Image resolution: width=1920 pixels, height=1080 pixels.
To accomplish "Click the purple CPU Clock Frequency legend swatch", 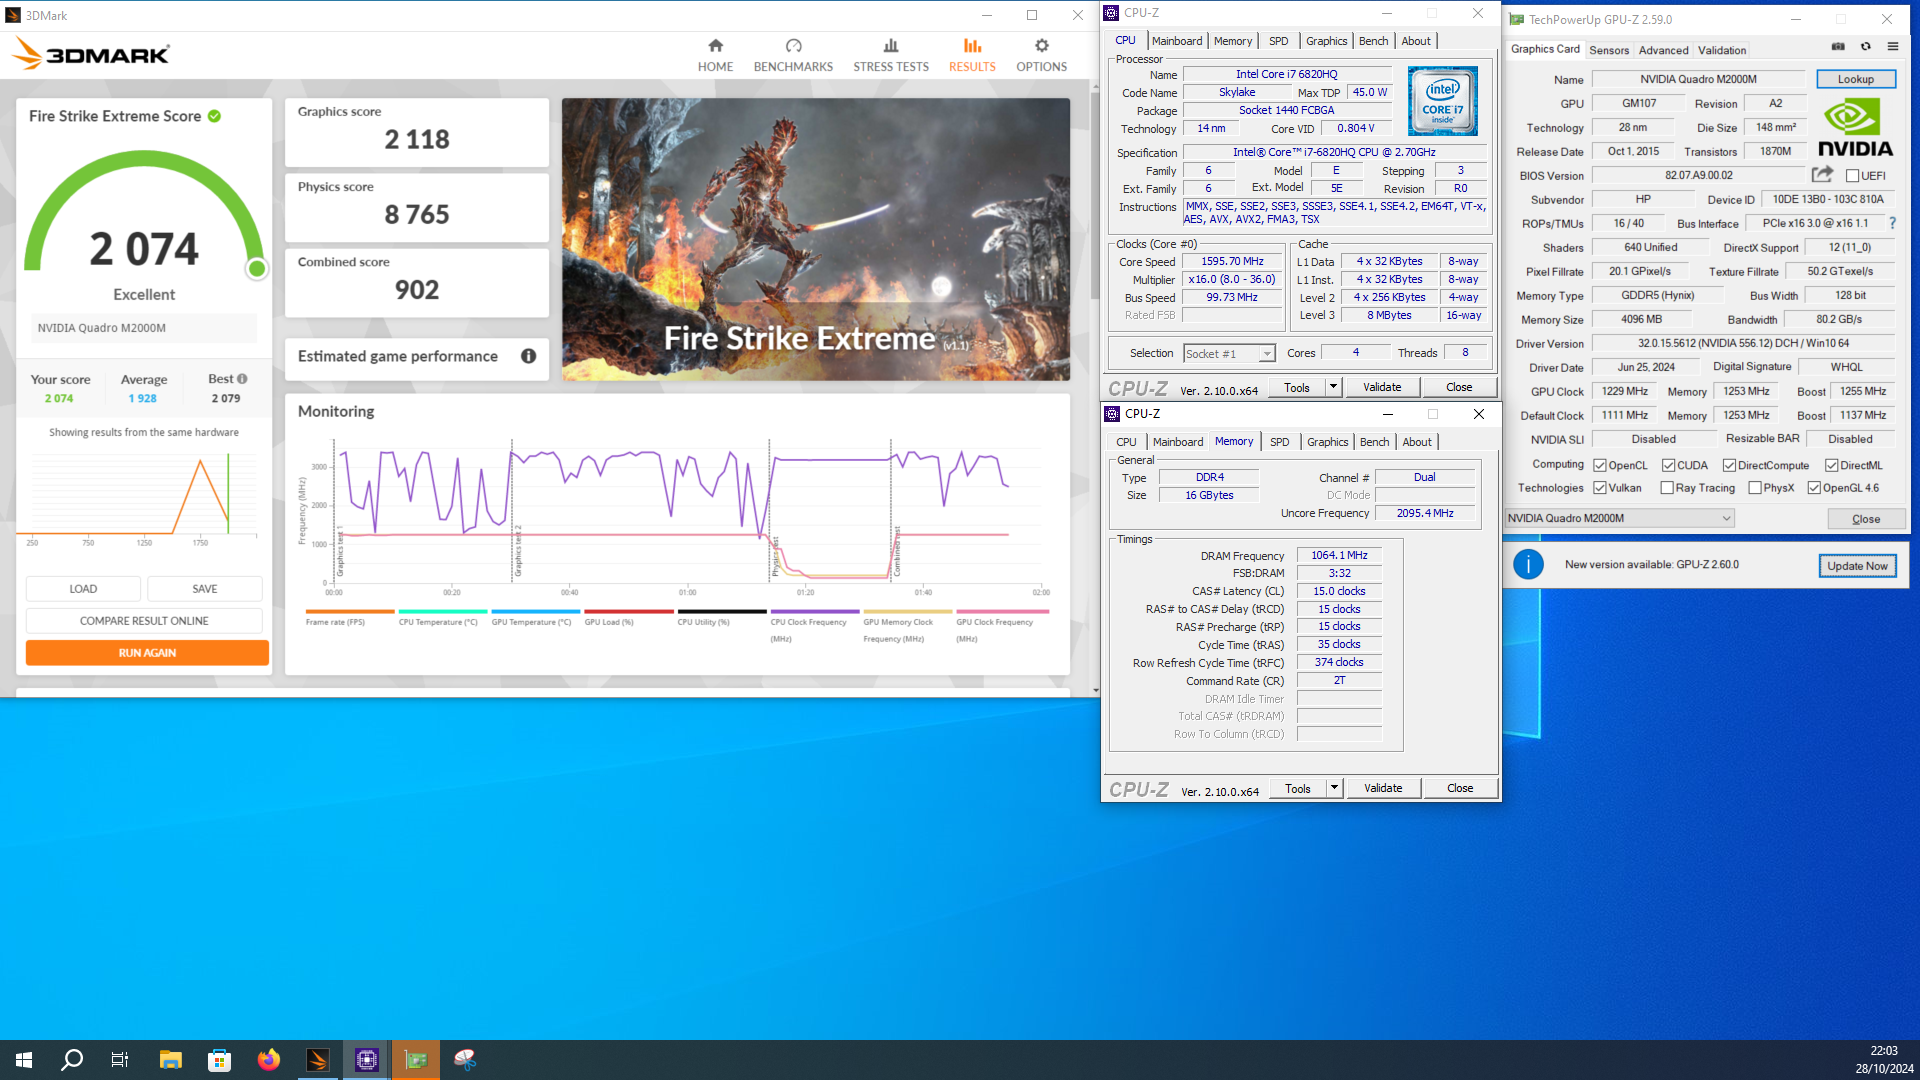I will pos(815,611).
